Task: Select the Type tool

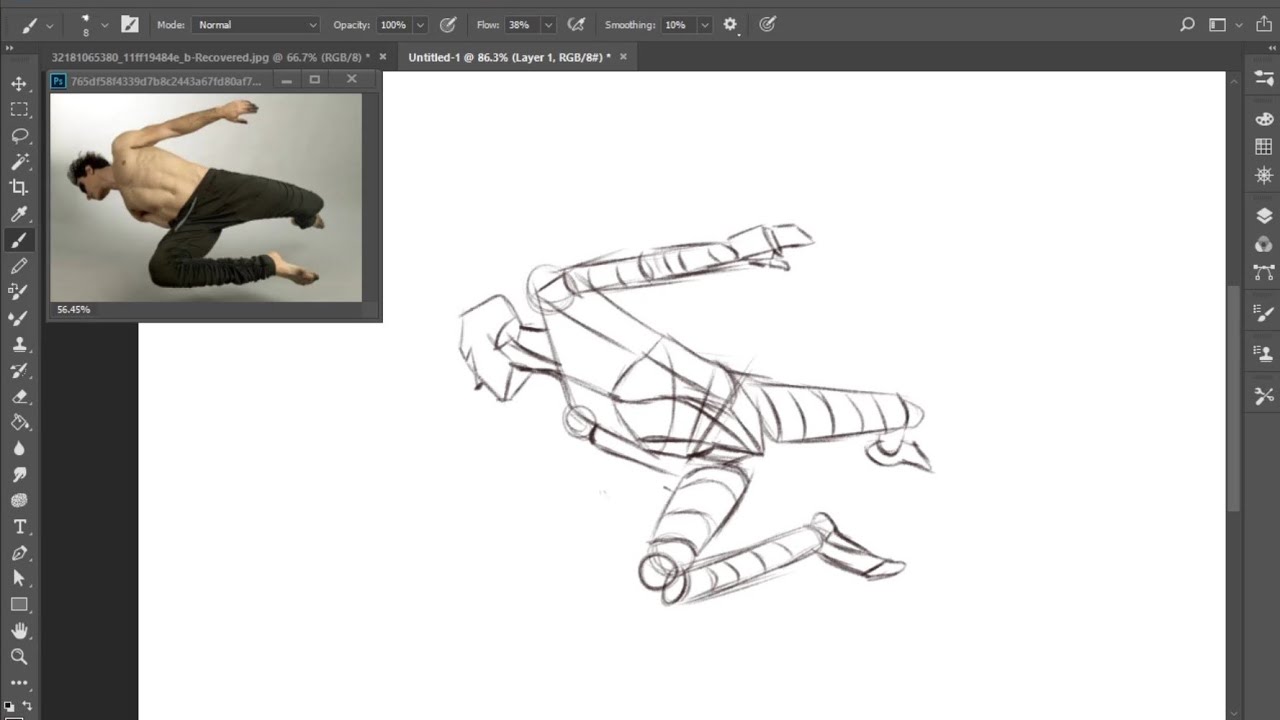Action: [19, 526]
